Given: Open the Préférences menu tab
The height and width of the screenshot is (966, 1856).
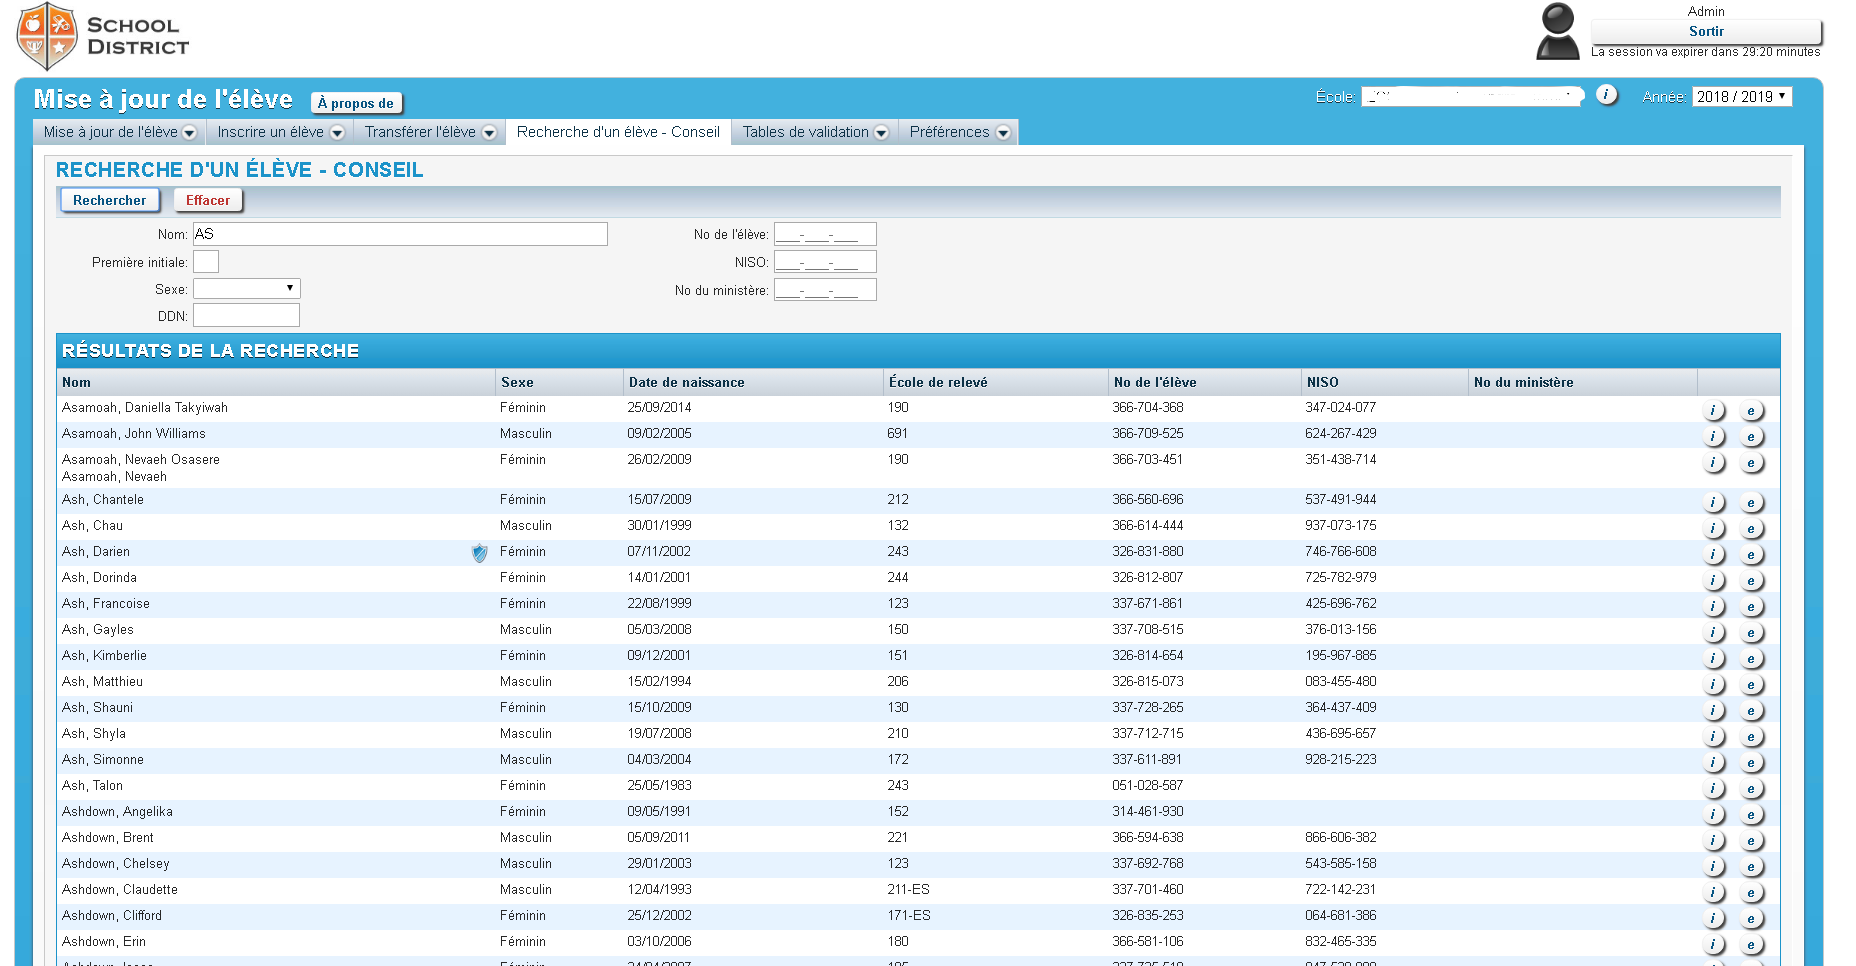Looking at the screenshot, I should point(958,133).
